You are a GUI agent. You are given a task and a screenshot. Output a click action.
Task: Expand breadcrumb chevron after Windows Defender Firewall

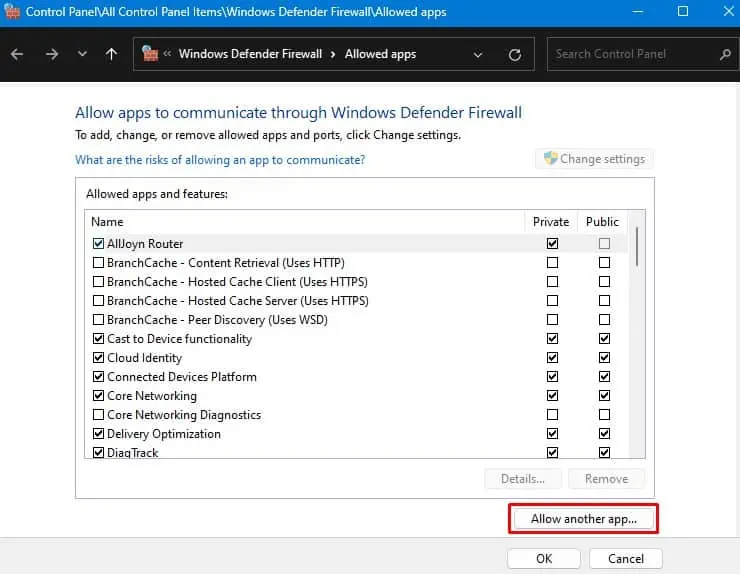(x=333, y=54)
